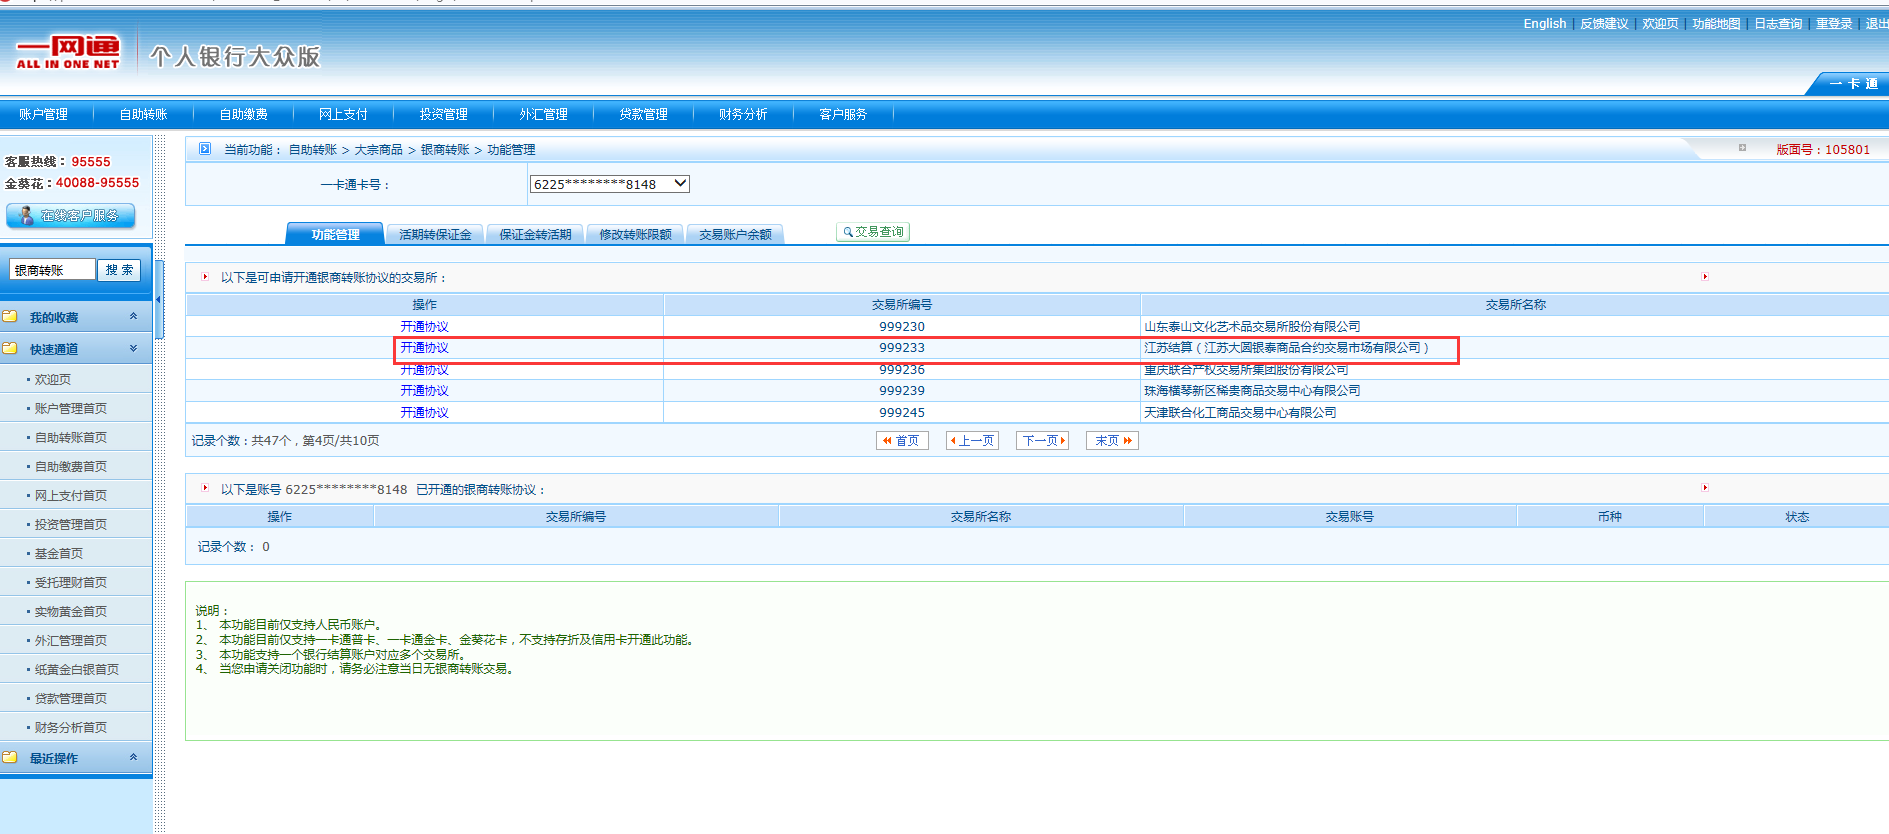This screenshot has height=834, width=1889.
Task: Open 自助缴费首页 in the sidebar
Action: pyautogui.click(x=71, y=466)
